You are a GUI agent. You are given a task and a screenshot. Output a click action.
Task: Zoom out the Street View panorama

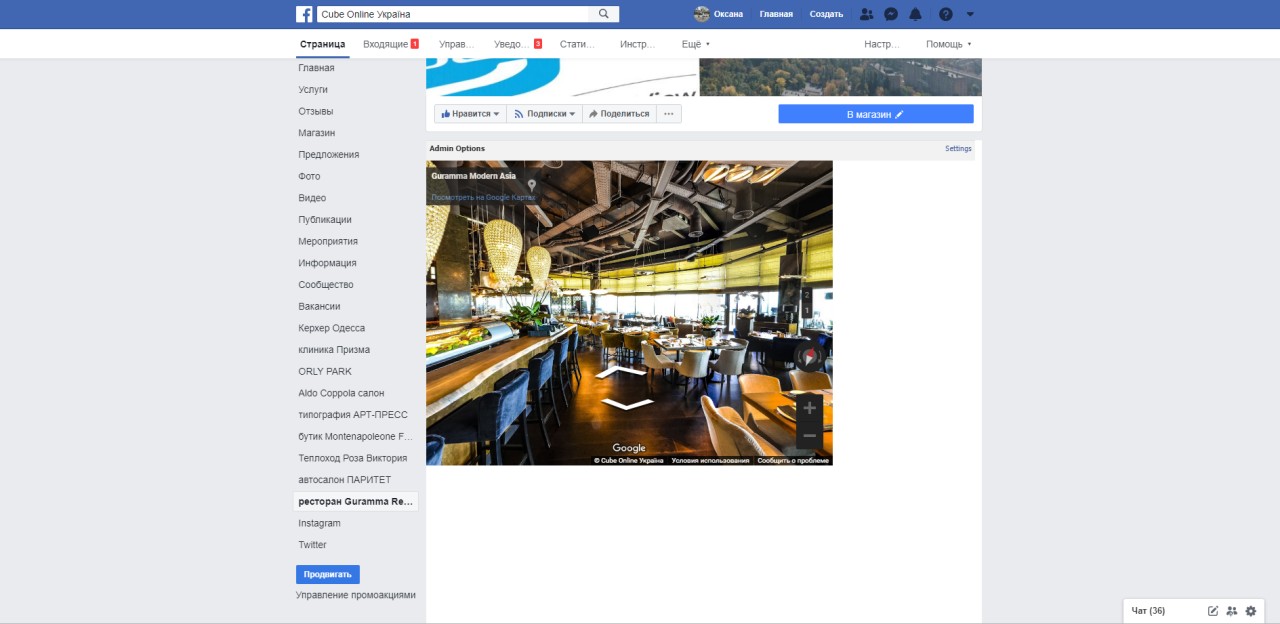click(810, 435)
